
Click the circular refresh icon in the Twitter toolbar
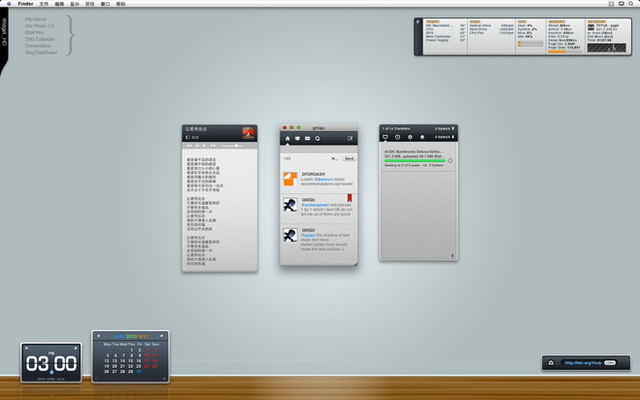click(318, 138)
